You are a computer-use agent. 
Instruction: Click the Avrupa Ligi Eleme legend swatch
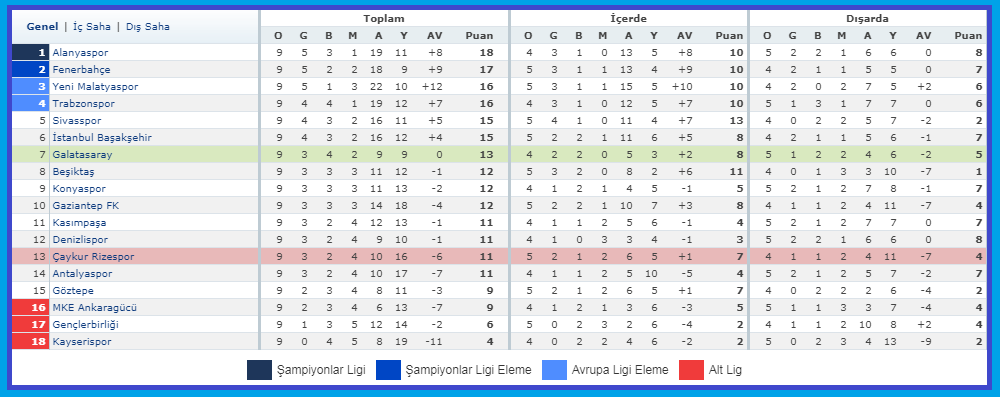[554, 370]
